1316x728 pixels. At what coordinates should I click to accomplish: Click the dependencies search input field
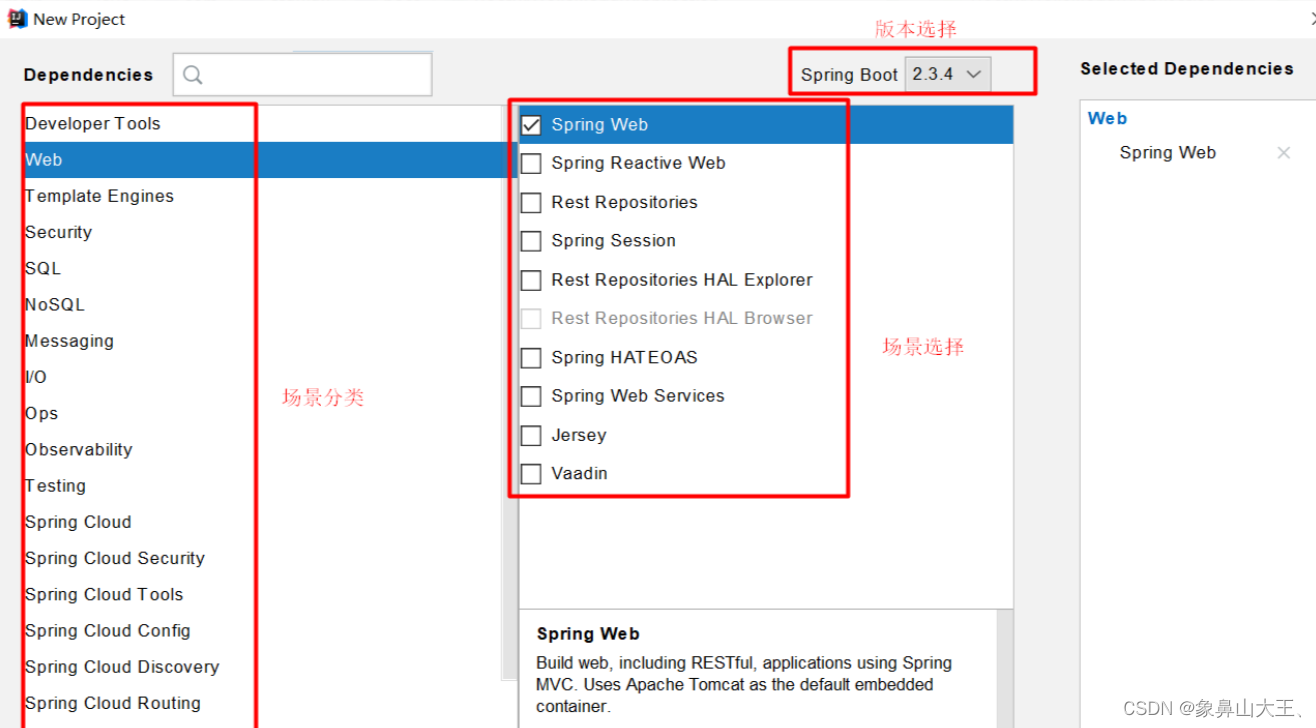[x=302, y=75]
